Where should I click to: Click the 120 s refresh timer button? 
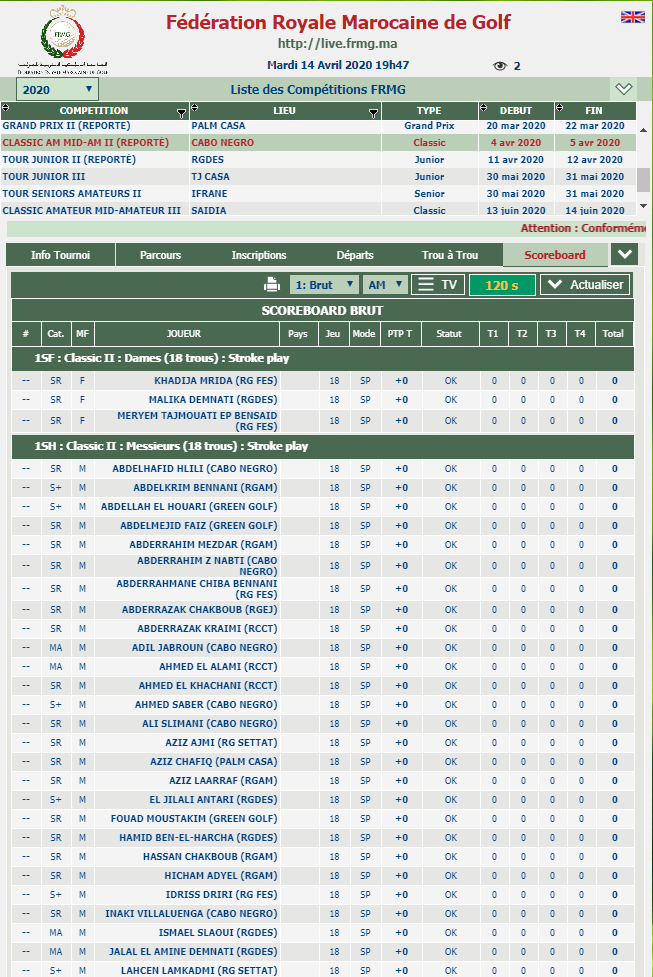click(502, 285)
